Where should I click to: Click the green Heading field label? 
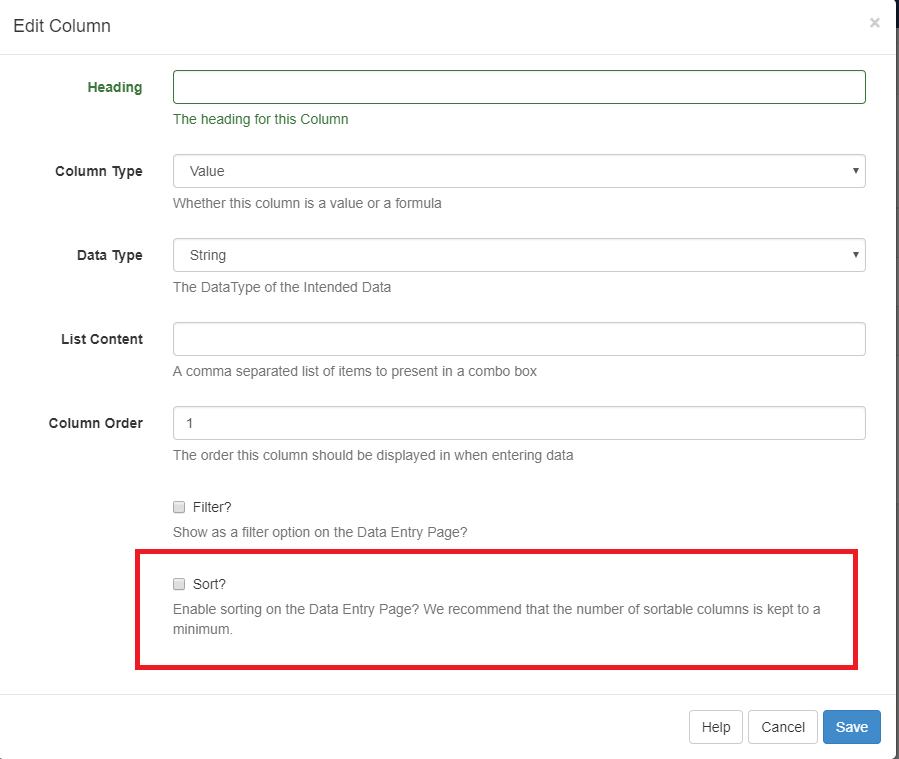pos(115,87)
